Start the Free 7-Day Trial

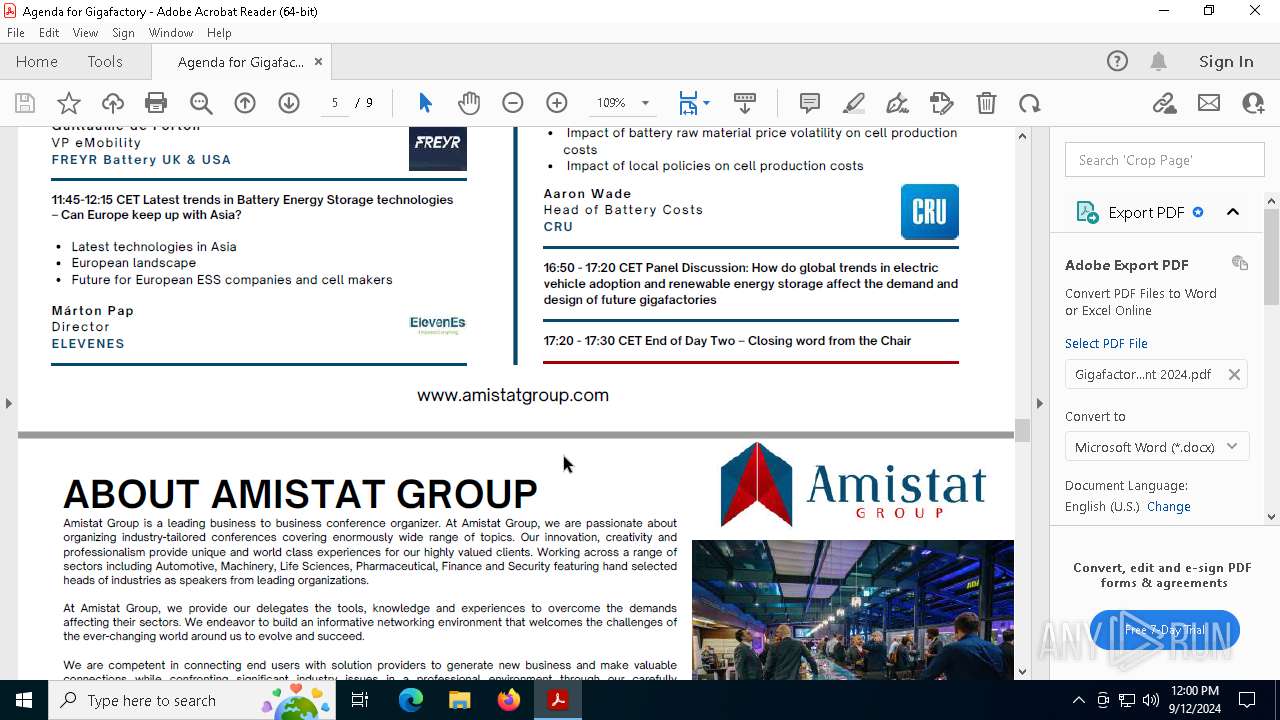[1165, 630]
